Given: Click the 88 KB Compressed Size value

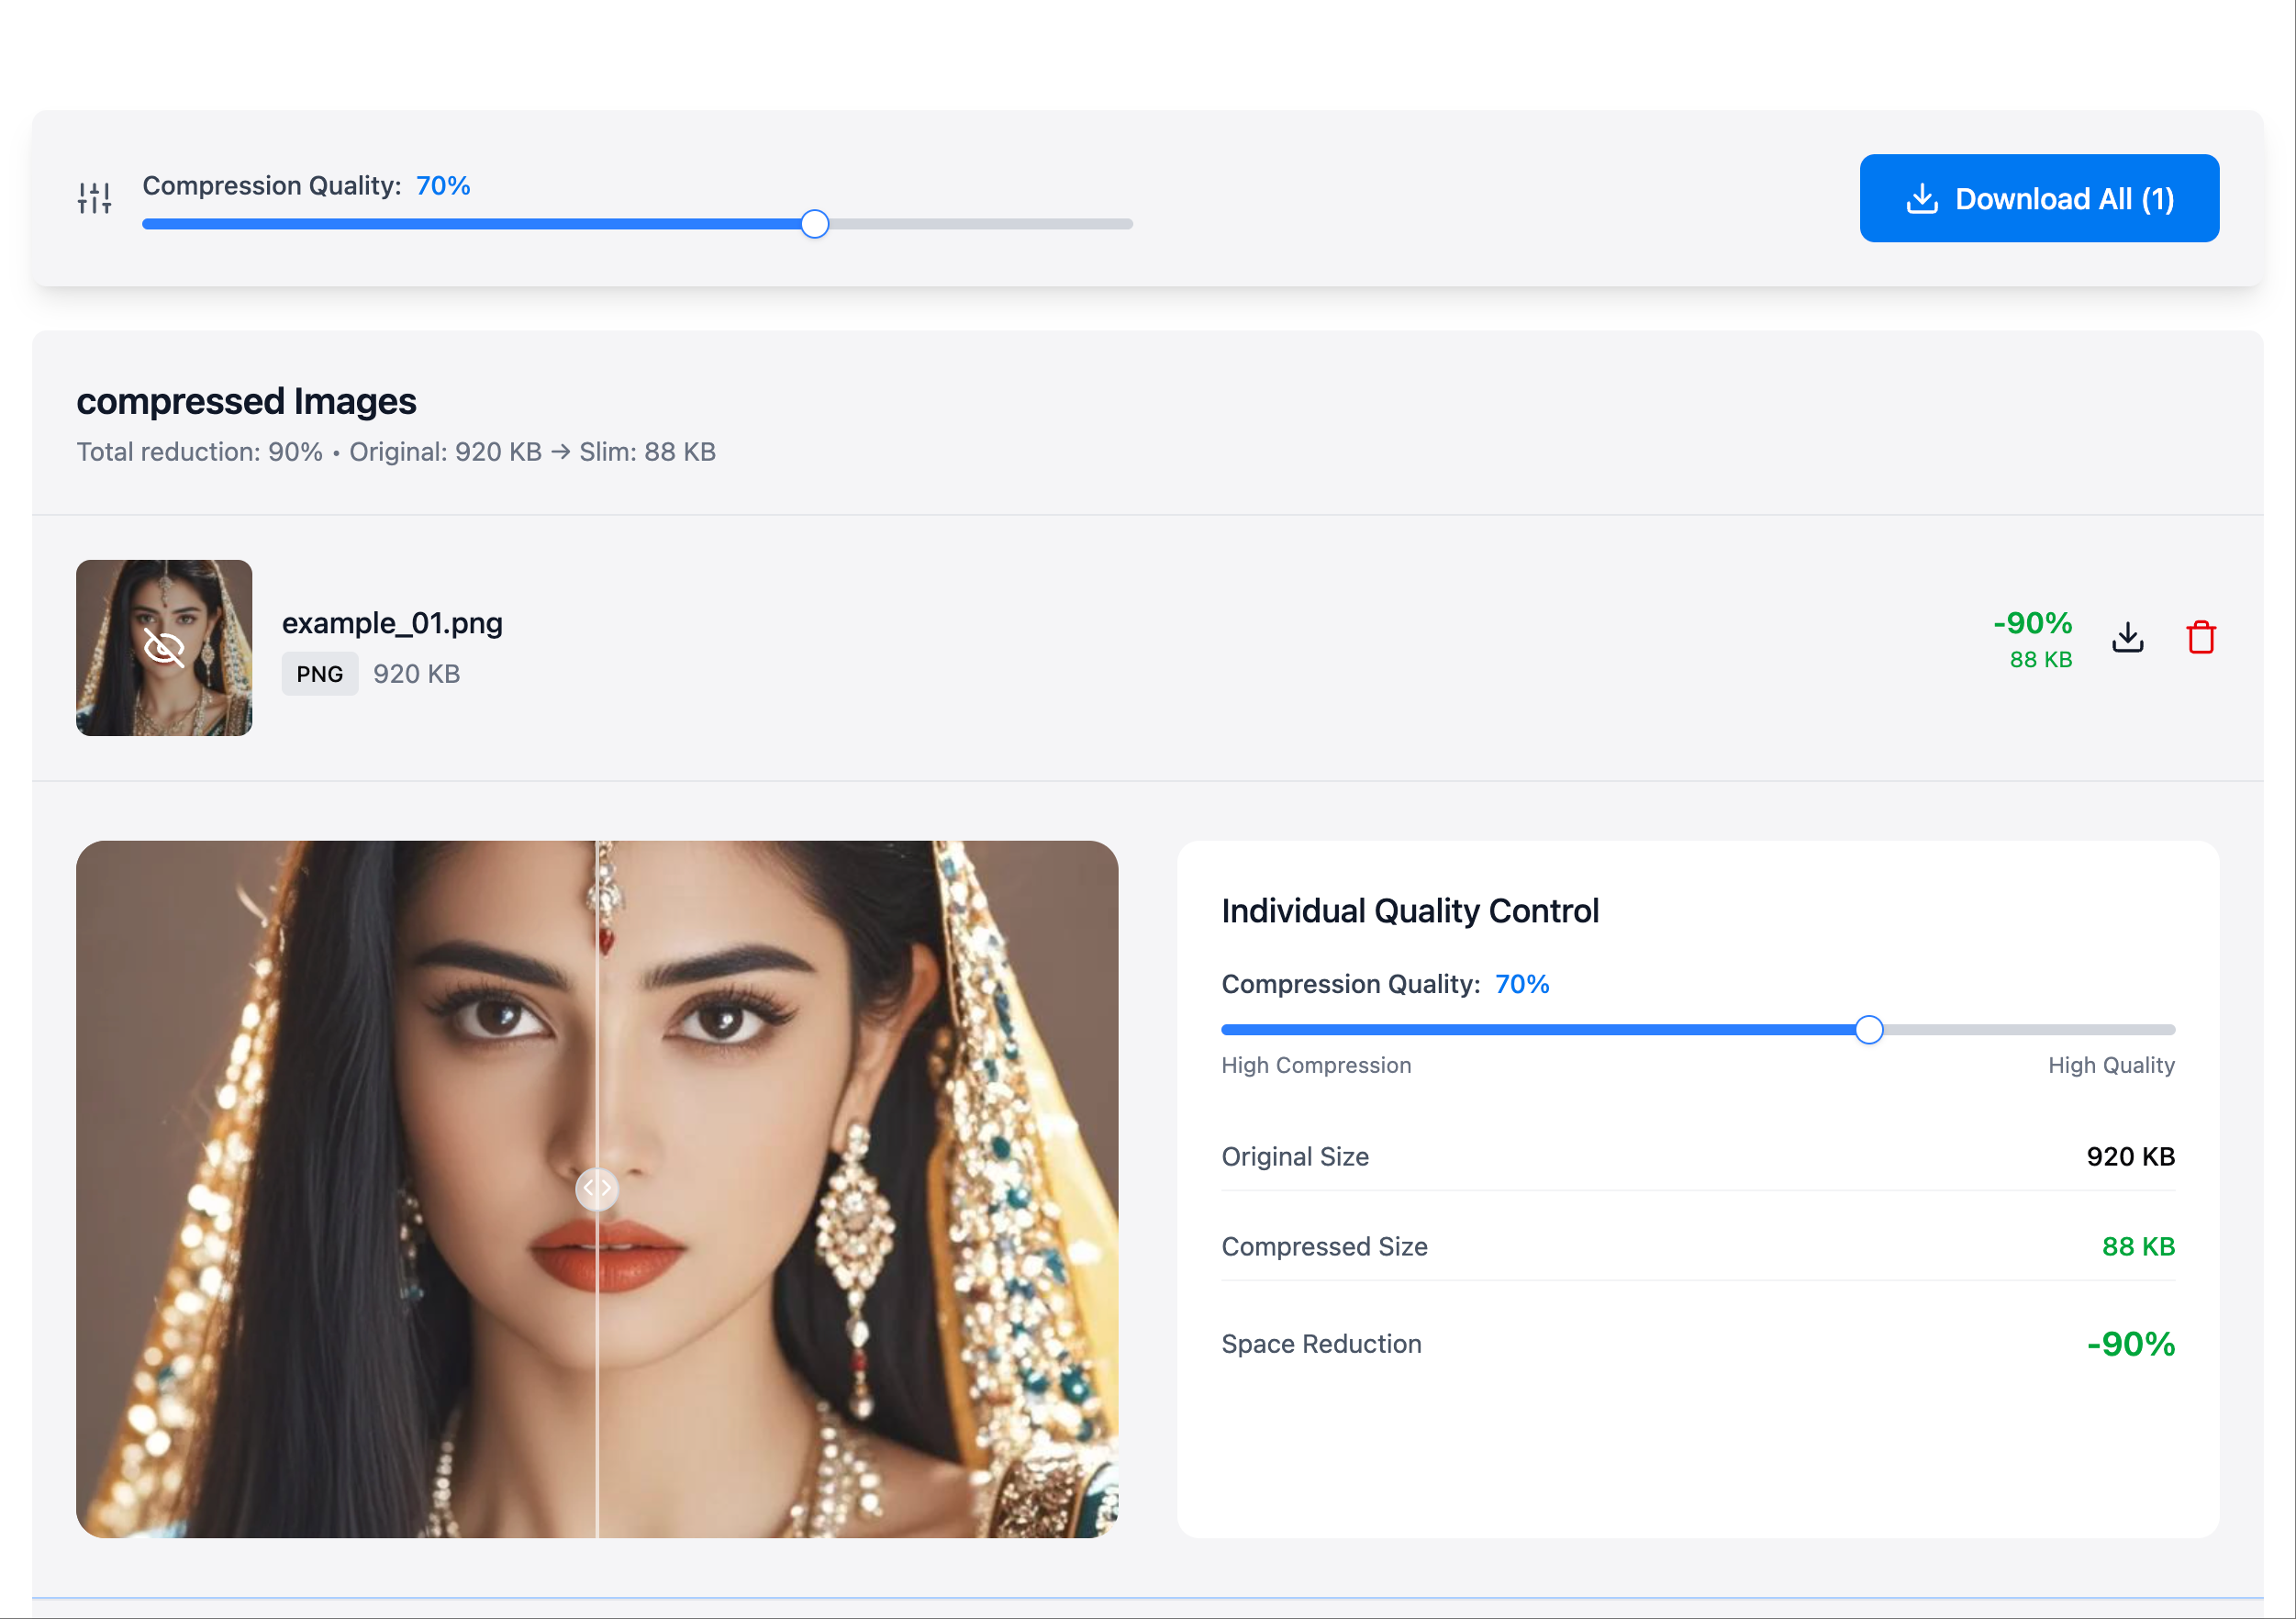Looking at the screenshot, I should 2137,1246.
